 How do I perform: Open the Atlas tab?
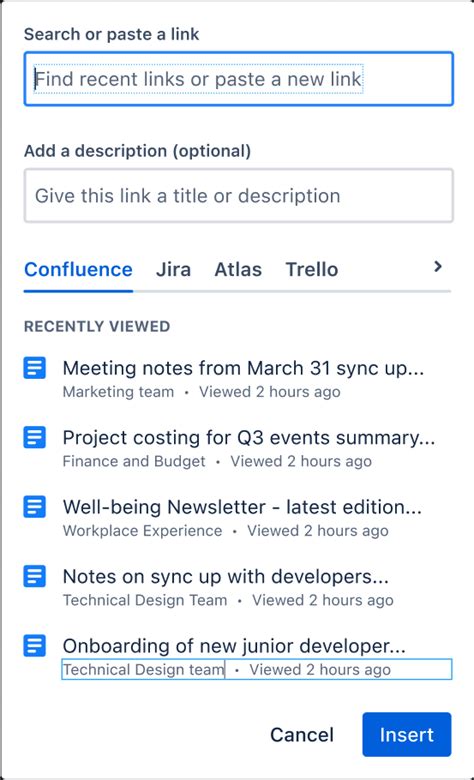point(238,270)
